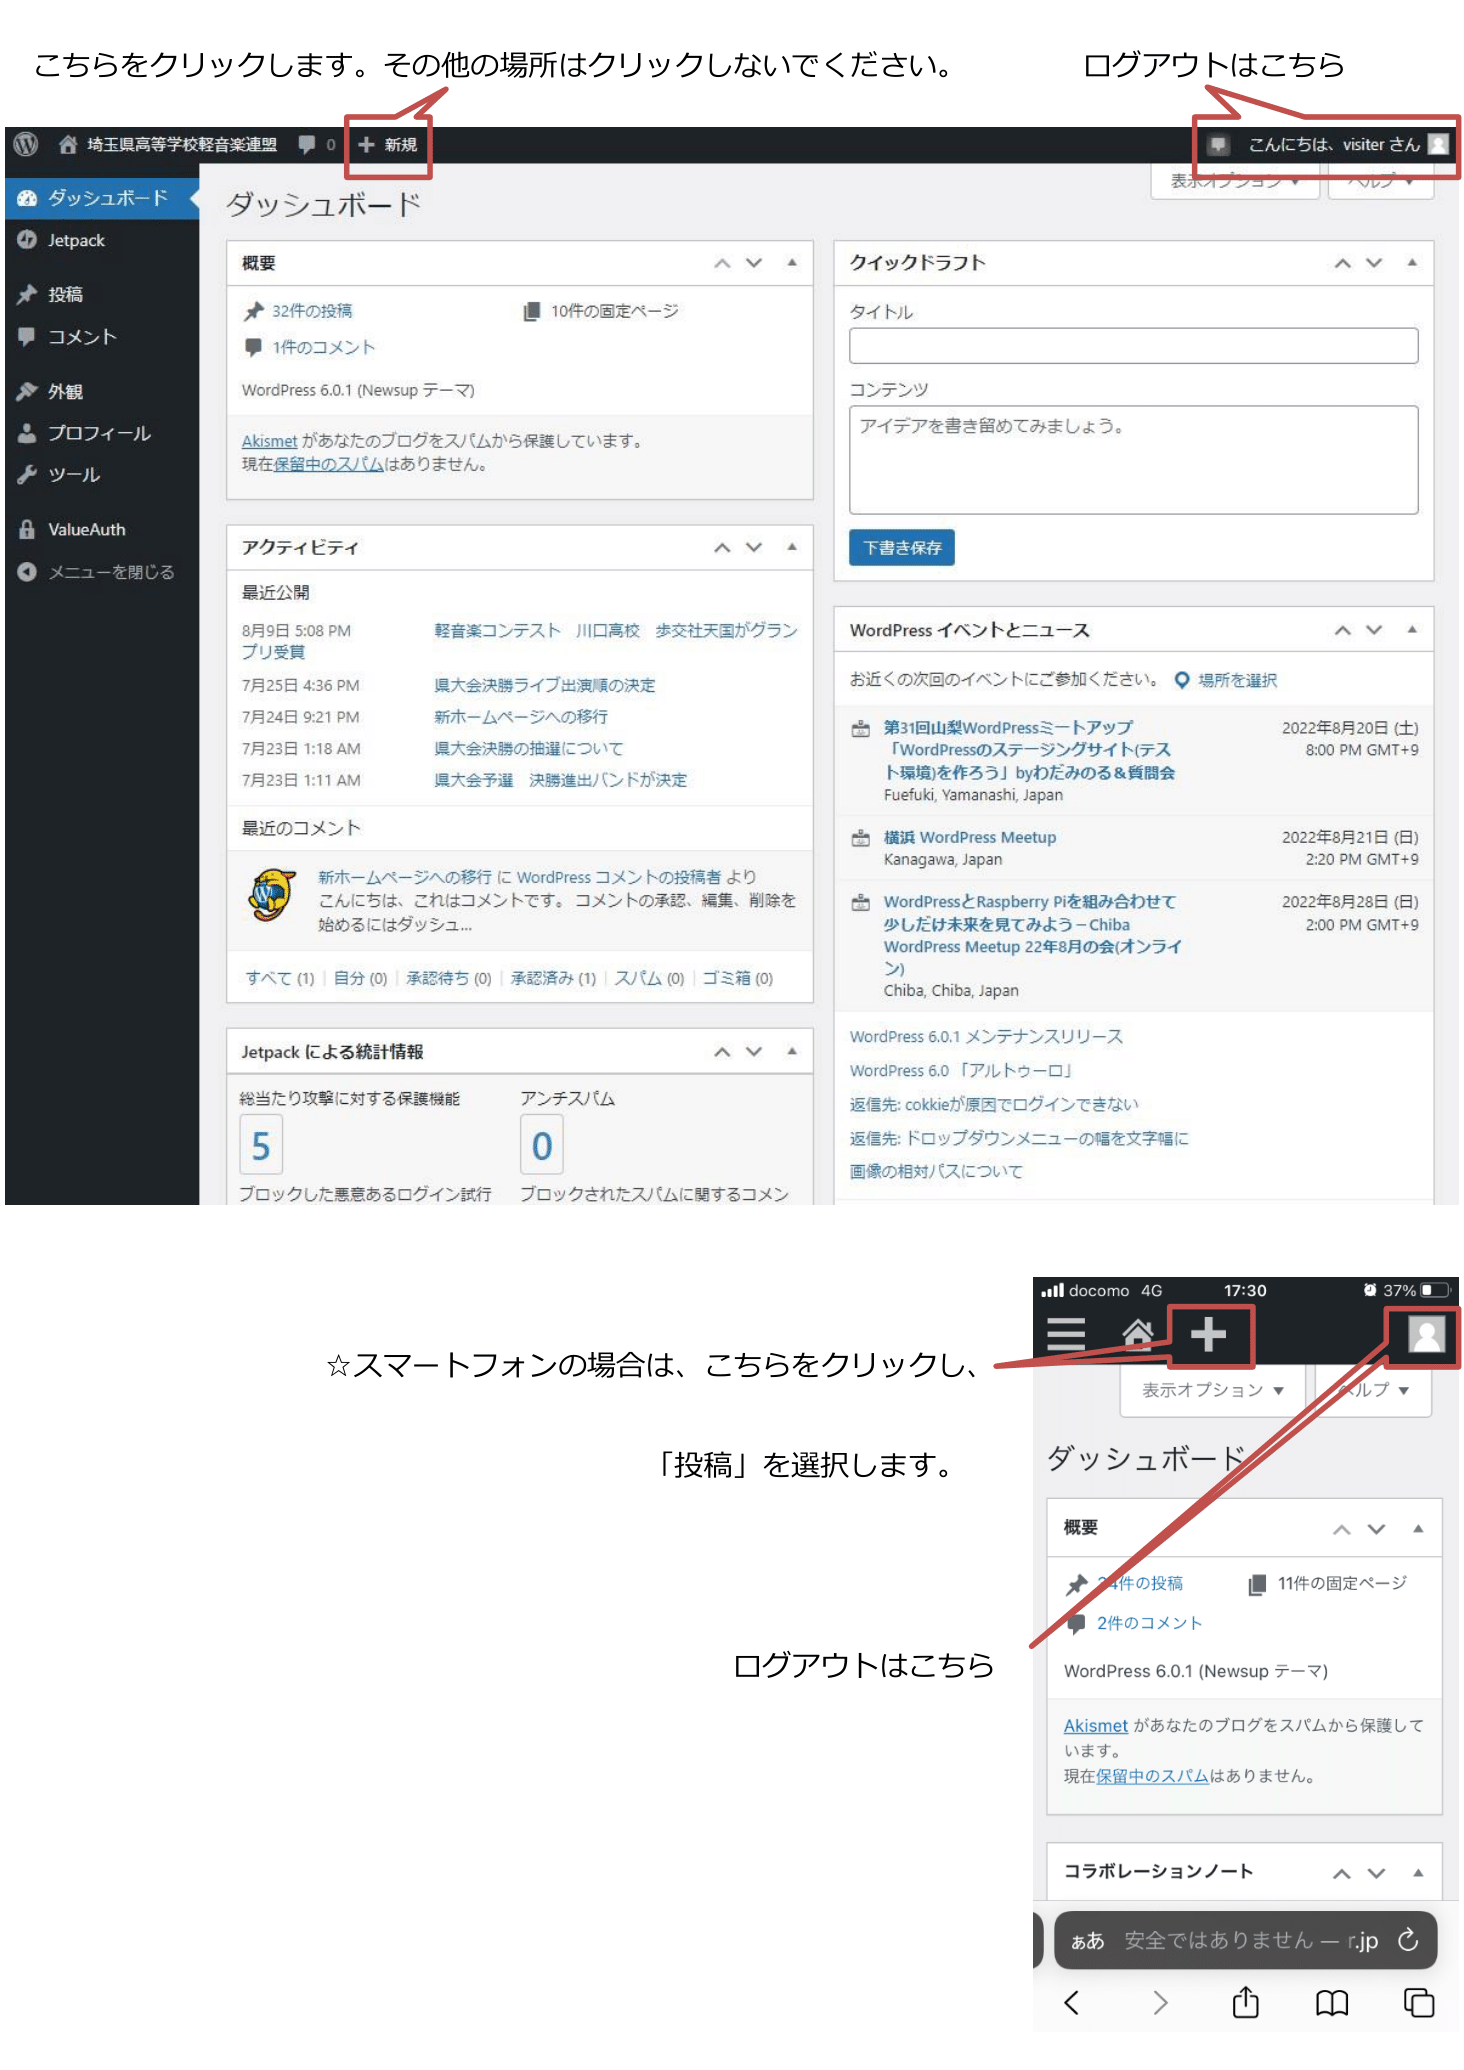The image size is (1464, 2070).
Task: Toggle 概要 panel collapse triangle
Action: pos(792,263)
